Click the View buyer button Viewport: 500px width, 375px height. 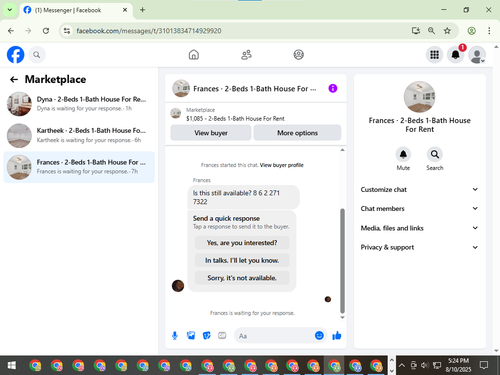pos(211,133)
